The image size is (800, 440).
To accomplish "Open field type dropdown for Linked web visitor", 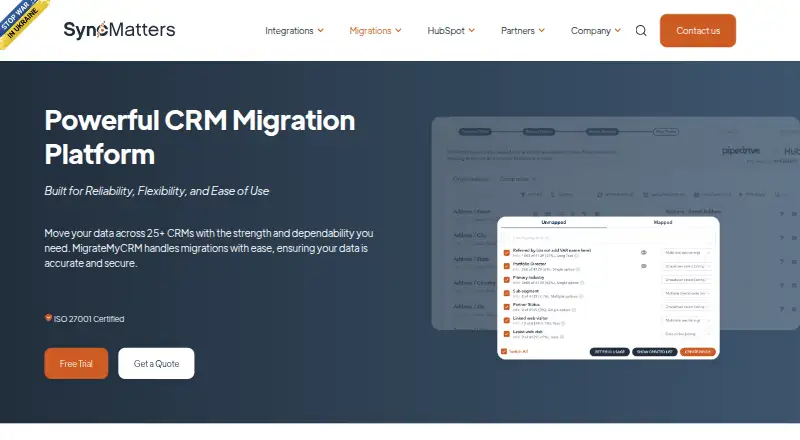I will coord(687,321).
